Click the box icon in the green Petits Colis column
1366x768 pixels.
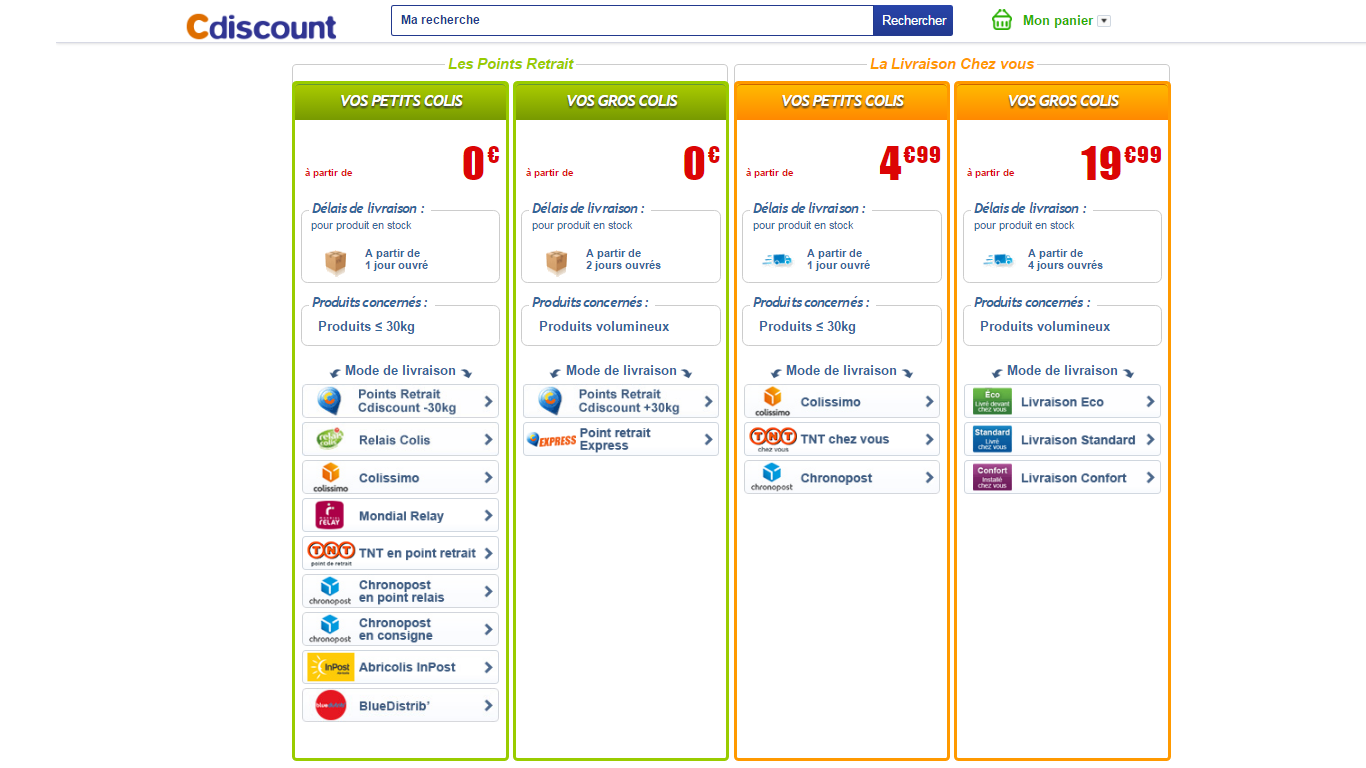pyautogui.click(x=335, y=262)
